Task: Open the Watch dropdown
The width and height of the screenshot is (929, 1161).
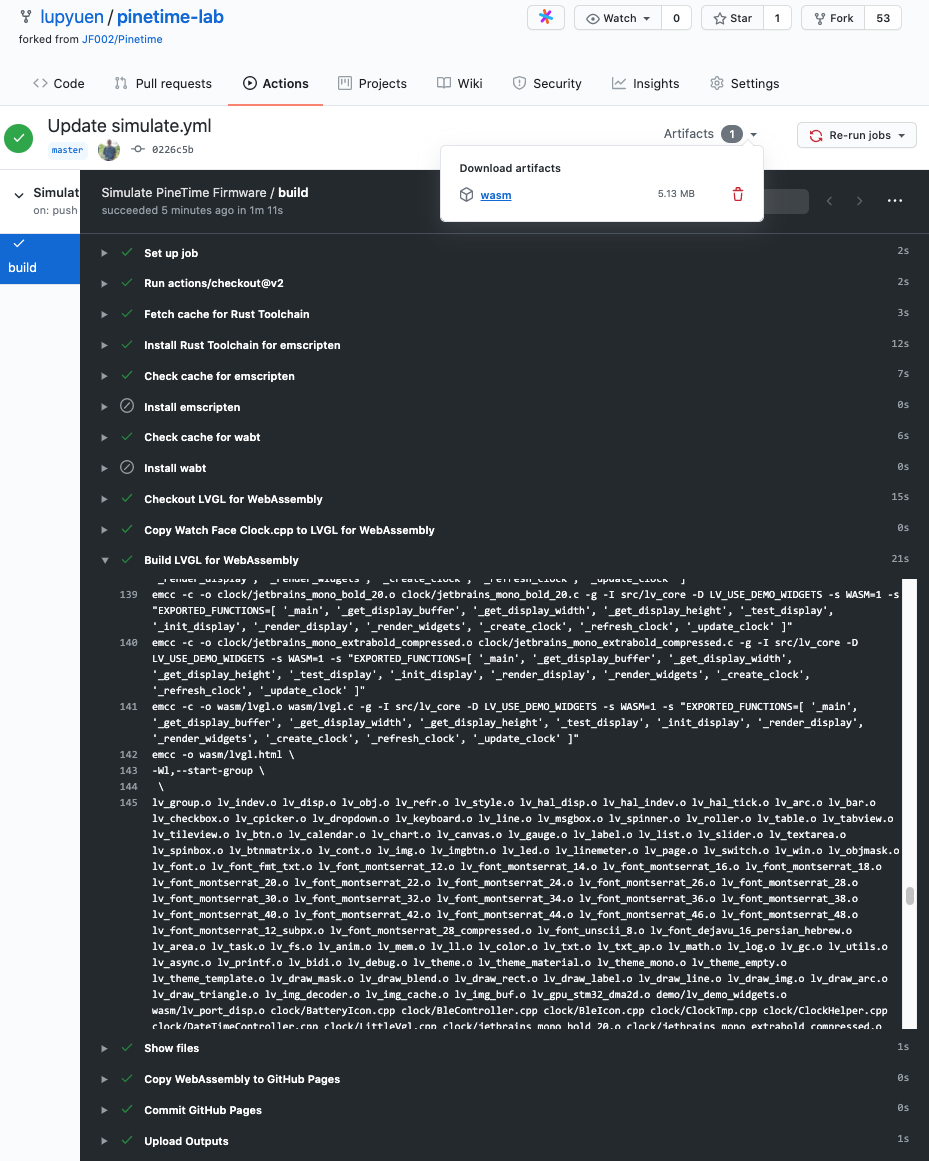Action: click(x=618, y=18)
